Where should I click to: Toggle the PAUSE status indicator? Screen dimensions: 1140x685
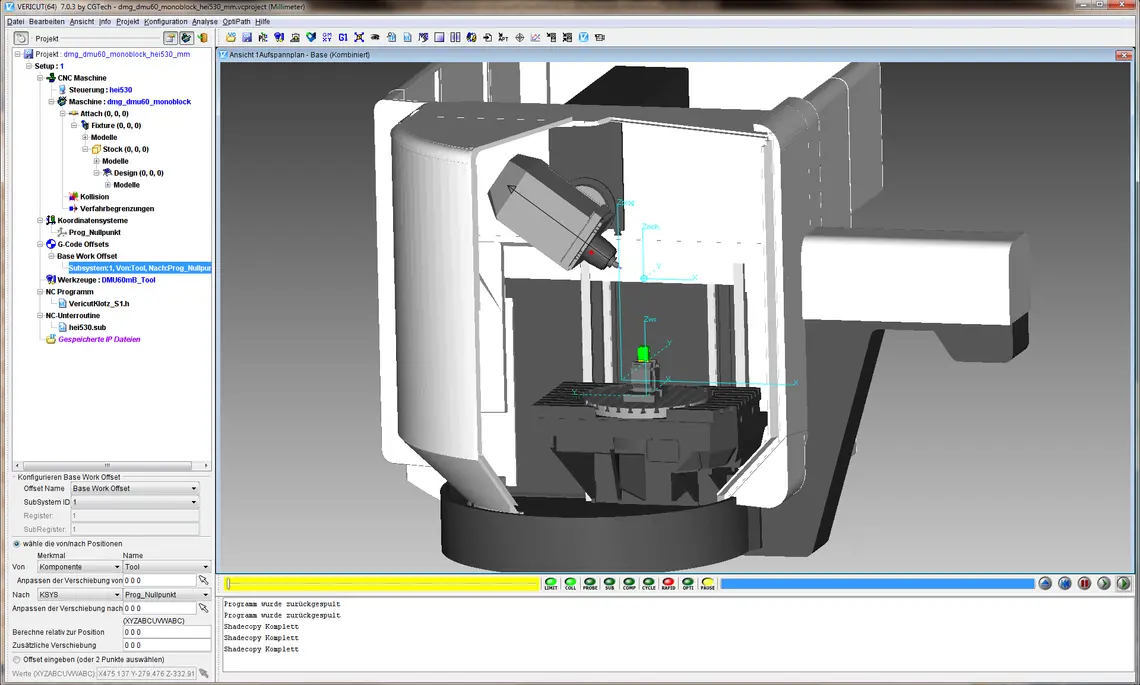coord(707,583)
